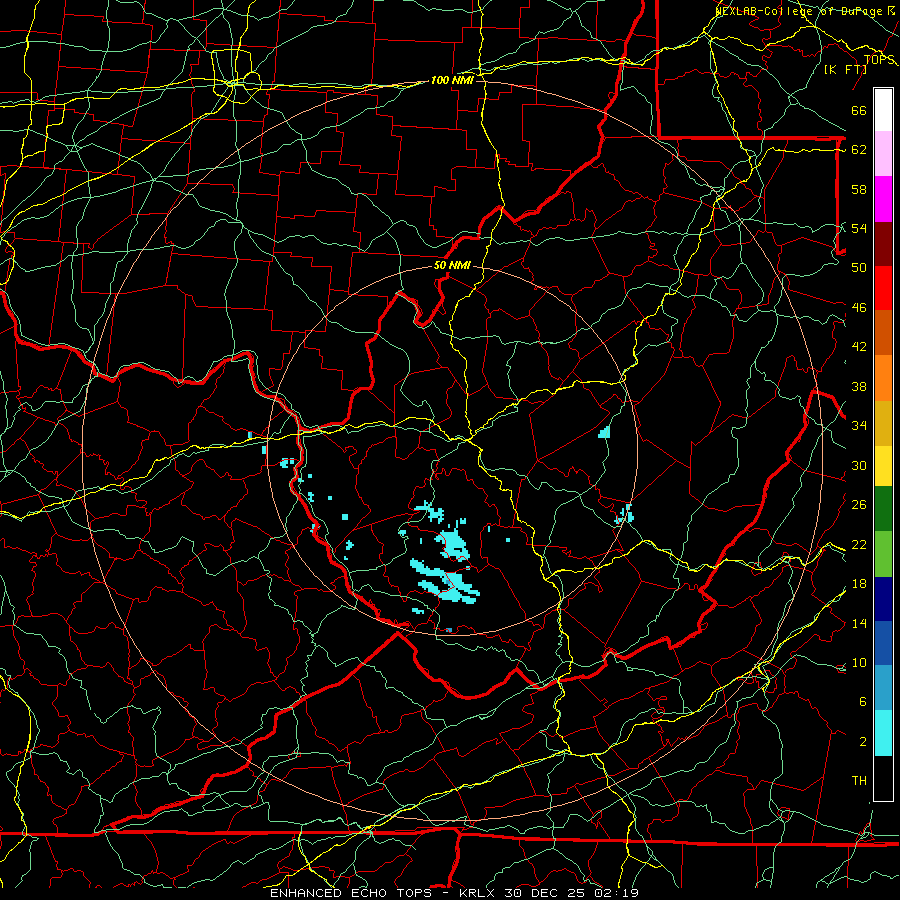900x900 pixels.
Task: Click the 100 NMI range ring label
Action: tap(452, 80)
